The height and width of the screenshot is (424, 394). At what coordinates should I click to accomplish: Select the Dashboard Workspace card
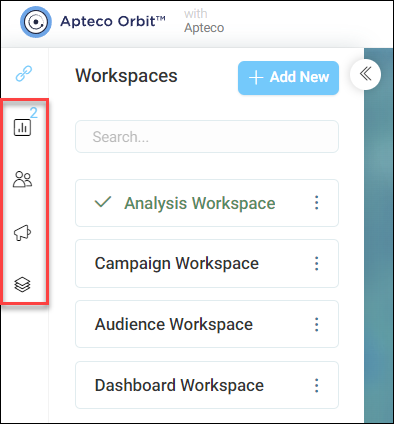click(207, 385)
